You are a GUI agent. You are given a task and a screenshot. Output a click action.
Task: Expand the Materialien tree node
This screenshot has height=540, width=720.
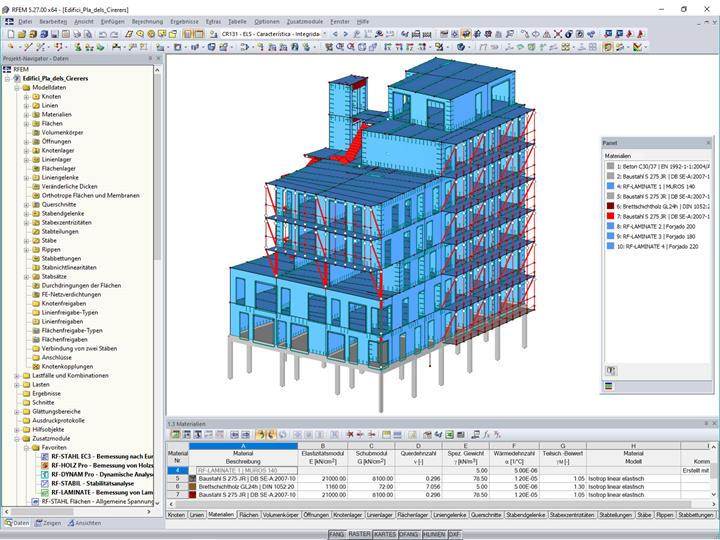(x=26, y=114)
